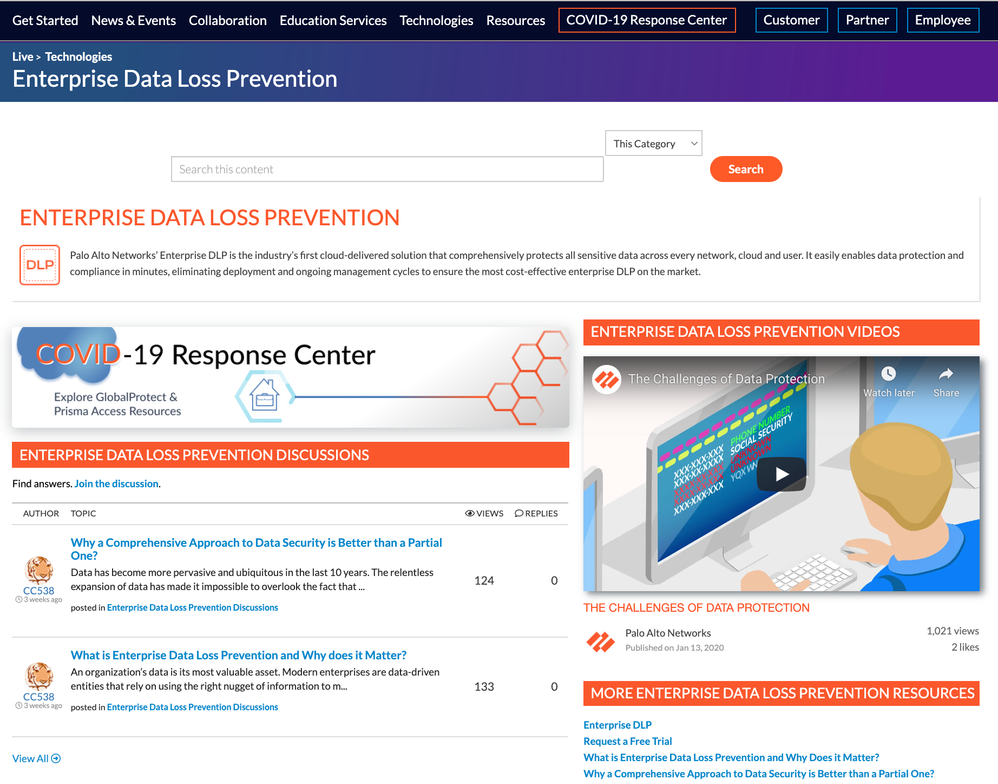Screen dimensions: 998x784
Task: Open Why a Comprehensive Approach discussion topic
Action: click(x=256, y=549)
